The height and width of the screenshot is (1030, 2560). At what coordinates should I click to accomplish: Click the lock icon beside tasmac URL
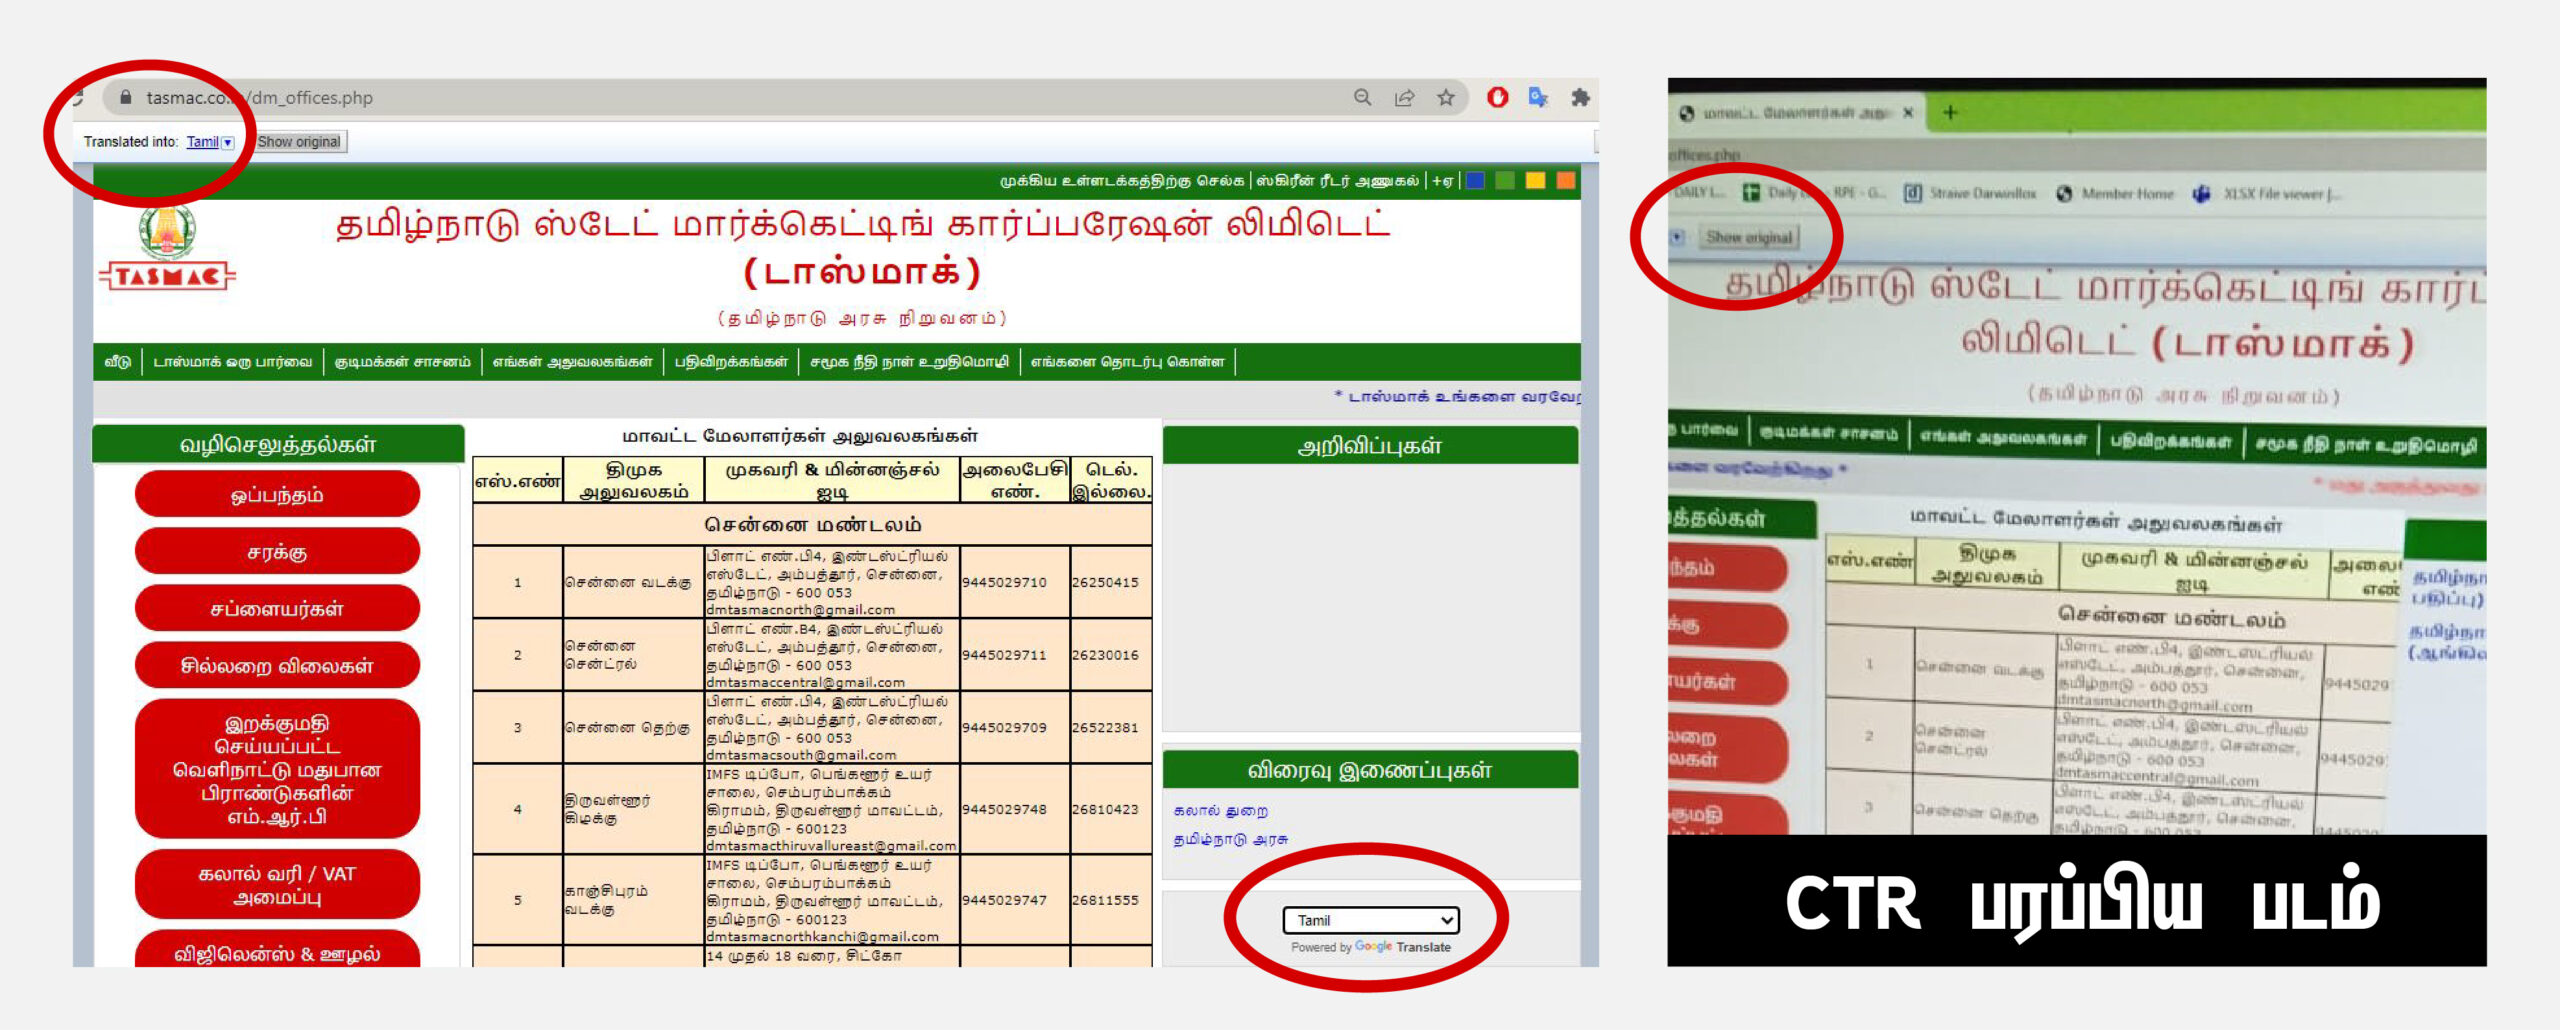pyautogui.click(x=126, y=97)
